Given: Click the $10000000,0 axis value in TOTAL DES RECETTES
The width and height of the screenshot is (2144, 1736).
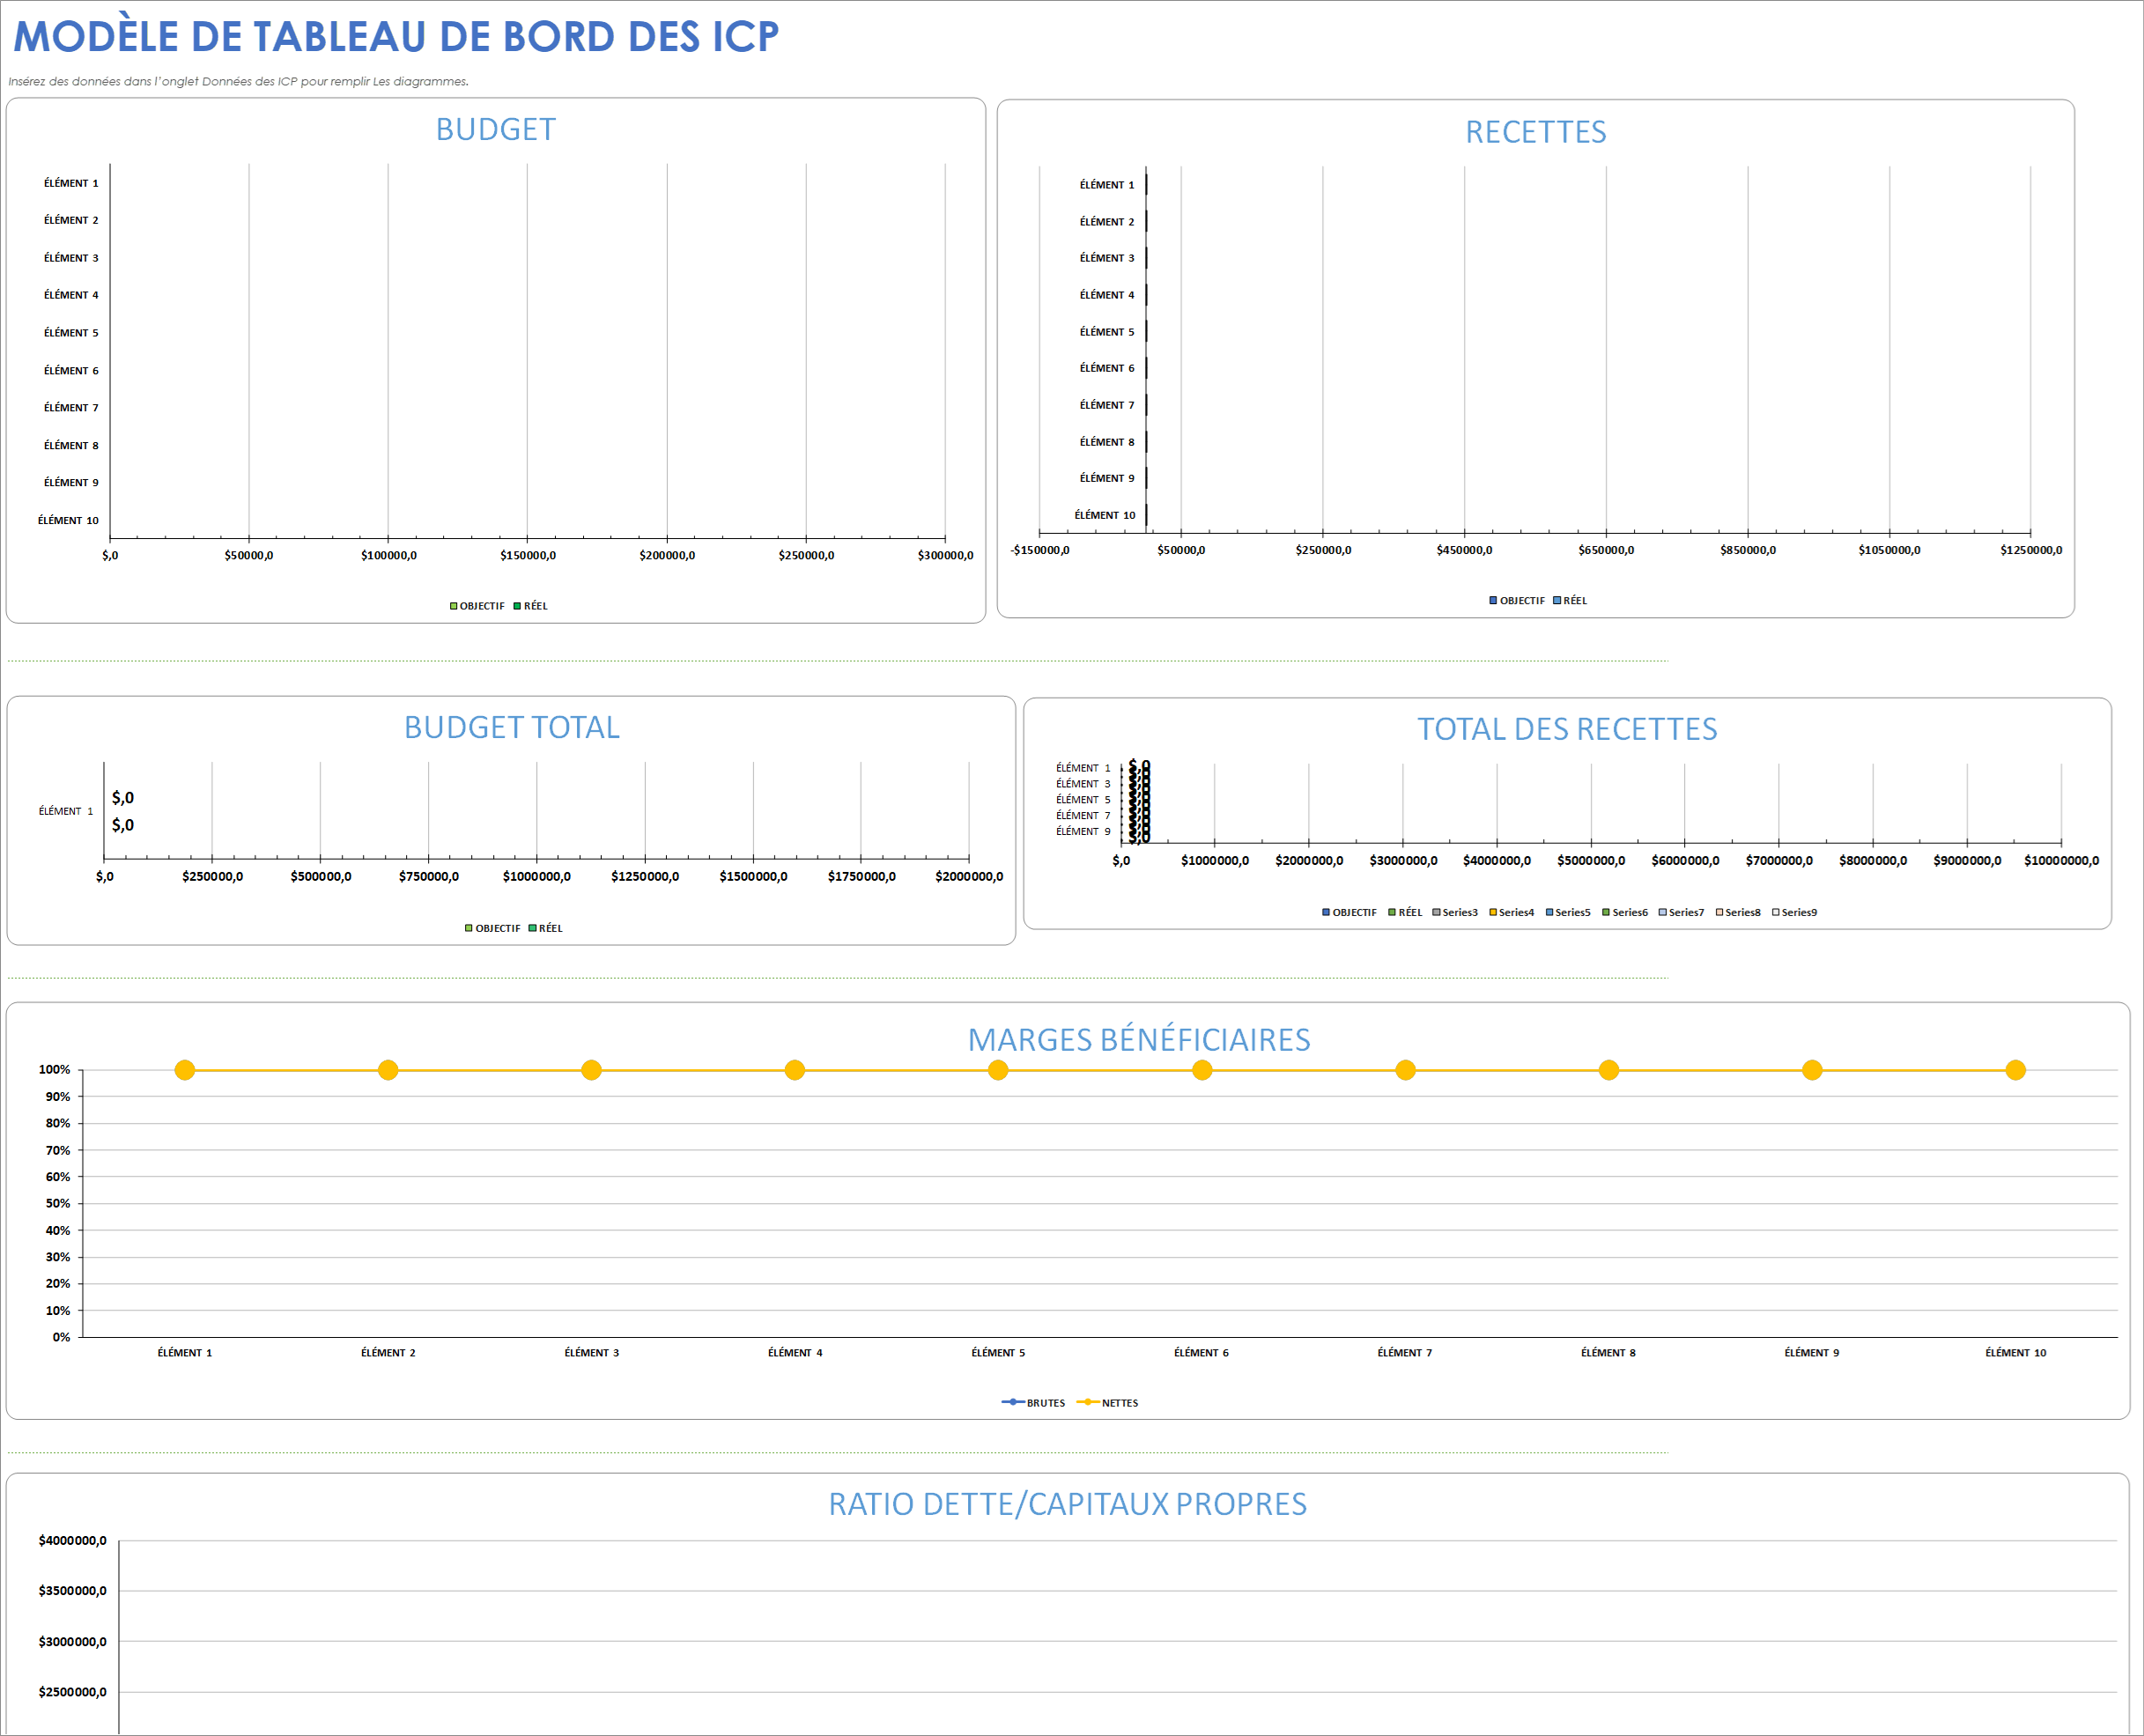Looking at the screenshot, I should pos(2061,861).
